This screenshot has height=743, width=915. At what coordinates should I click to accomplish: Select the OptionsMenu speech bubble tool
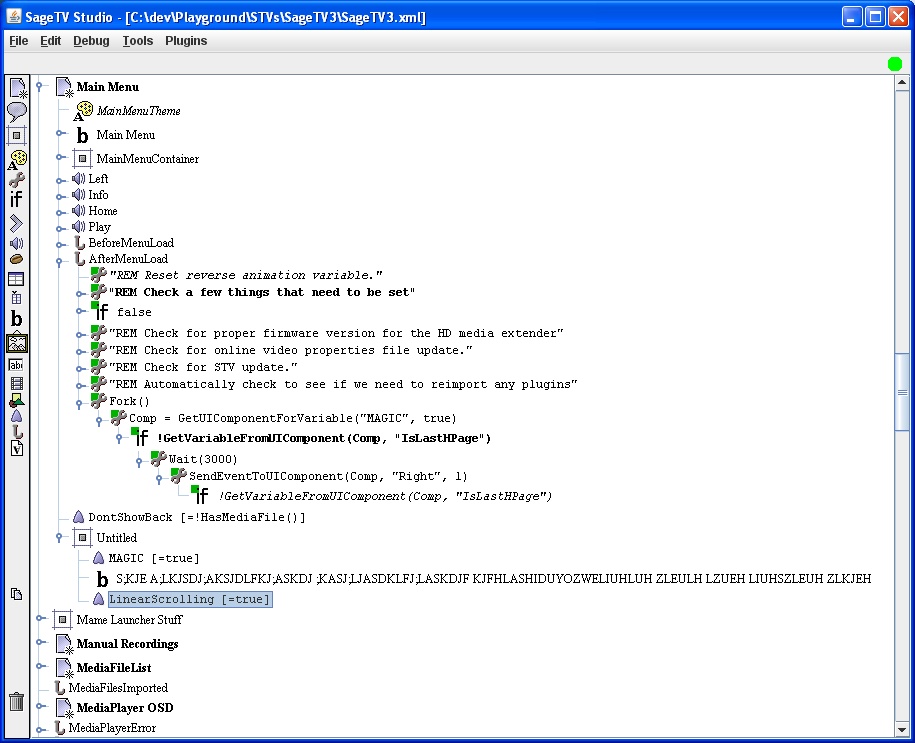pos(17,111)
